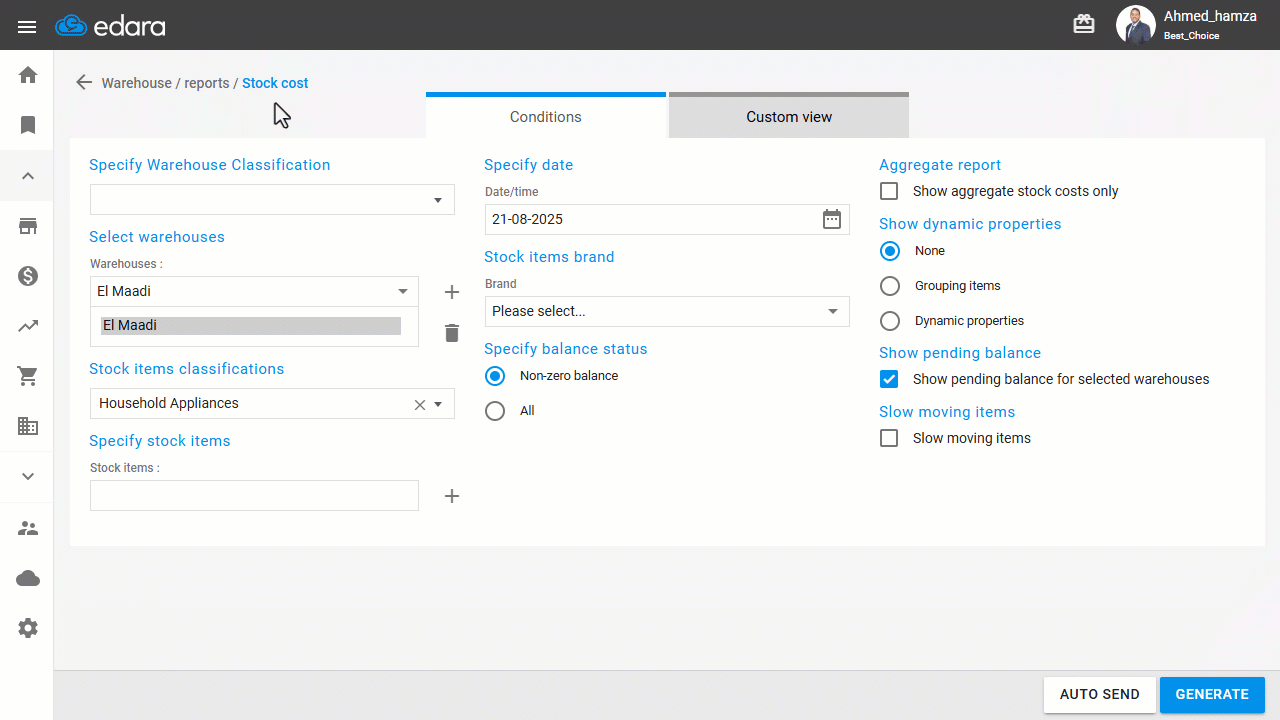Open the hamburger menu

pyautogui.click(x=27, y=27)
